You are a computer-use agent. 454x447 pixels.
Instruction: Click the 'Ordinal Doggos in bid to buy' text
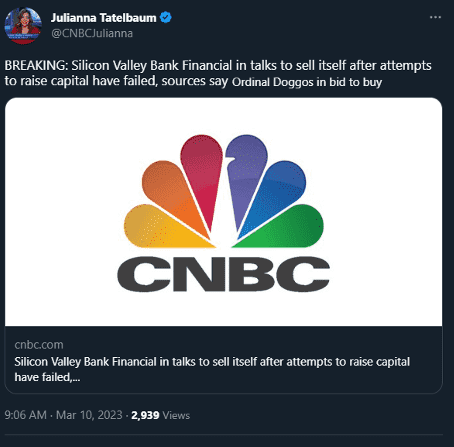307,82
